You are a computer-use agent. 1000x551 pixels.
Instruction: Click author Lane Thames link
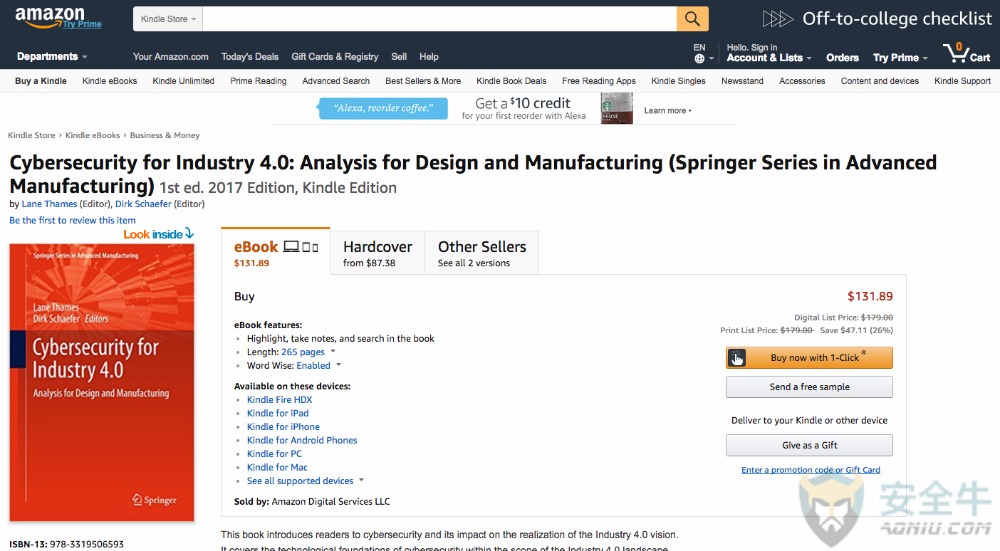(49, 204)
